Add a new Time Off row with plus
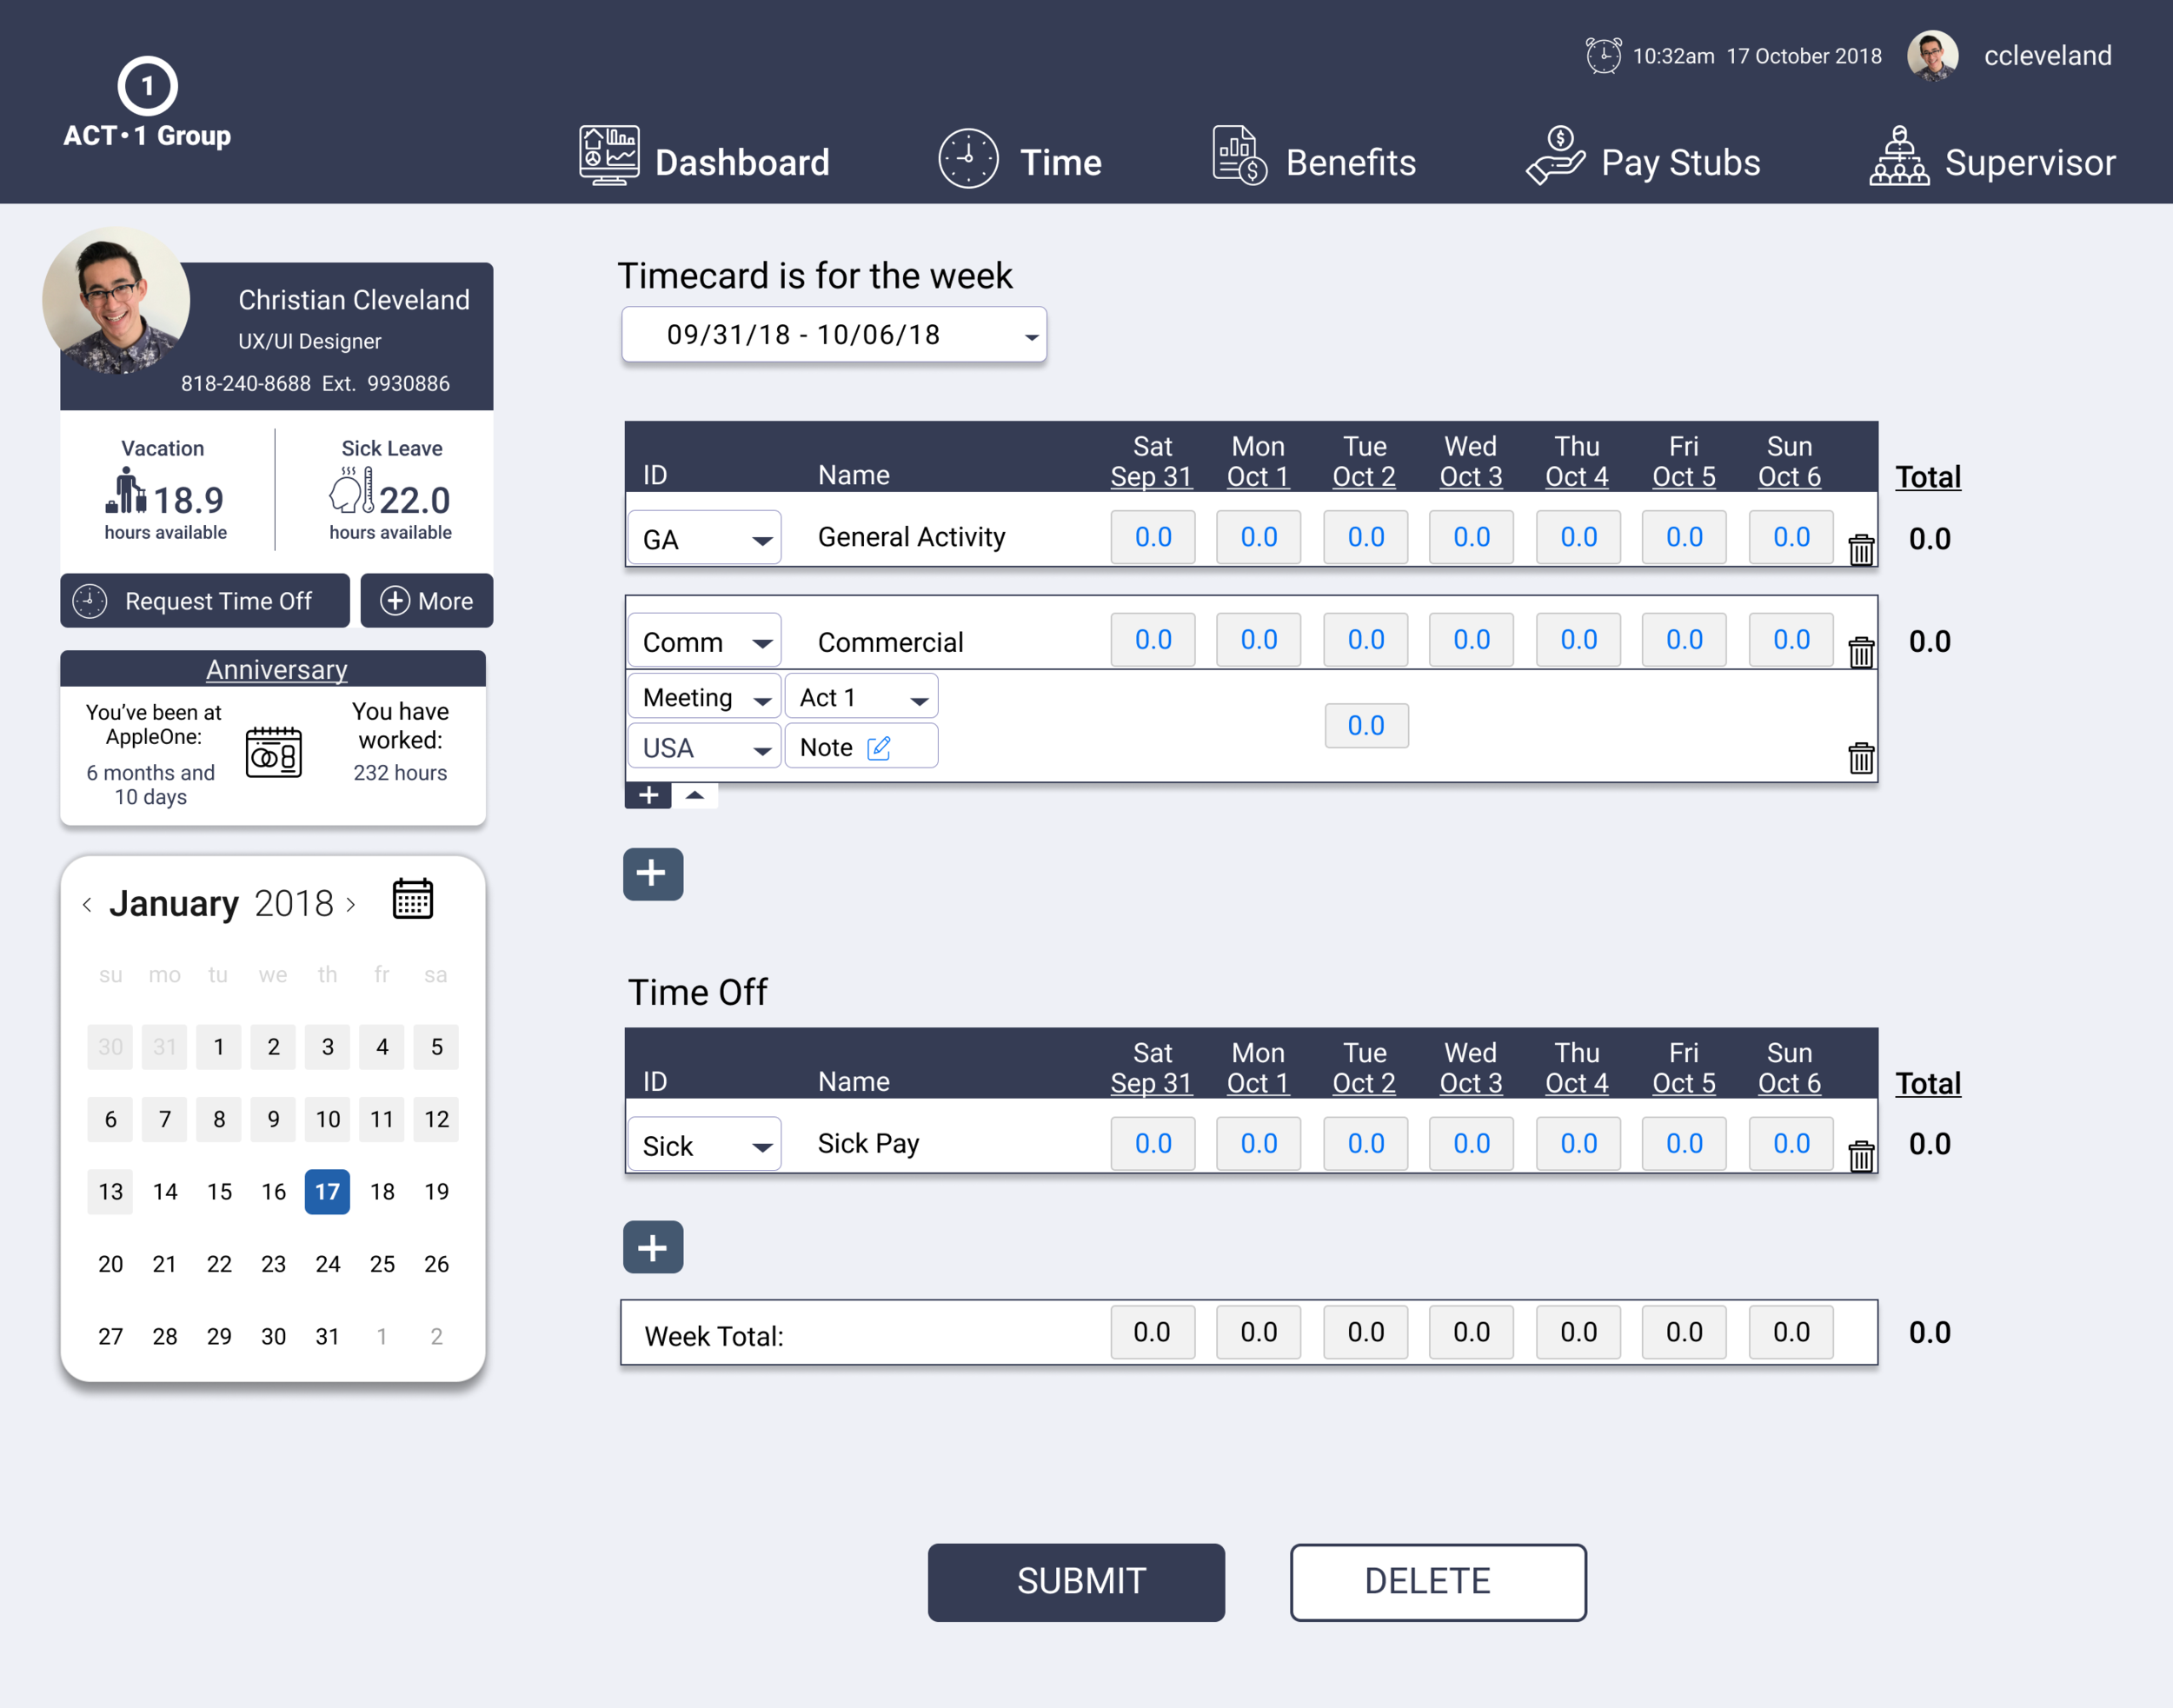2173x1708 pixels. (652, 1247)
